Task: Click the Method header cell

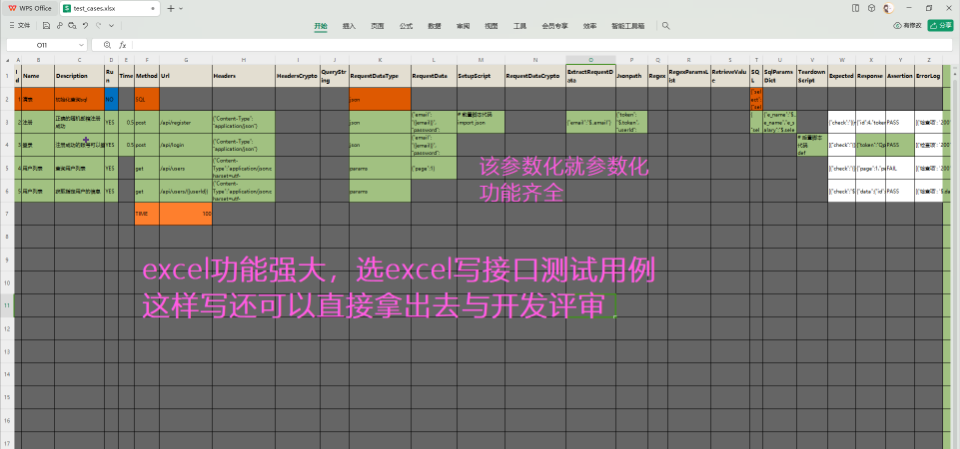Action: (x=147, y=75)
